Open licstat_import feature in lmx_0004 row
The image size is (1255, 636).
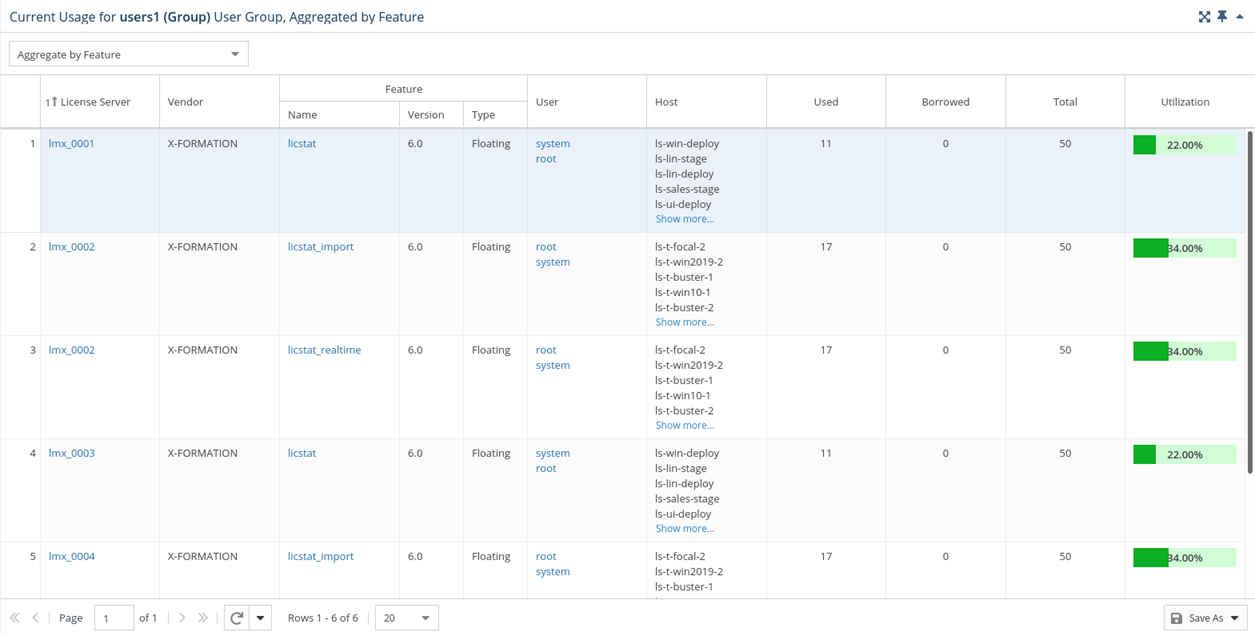pos(321,556)
